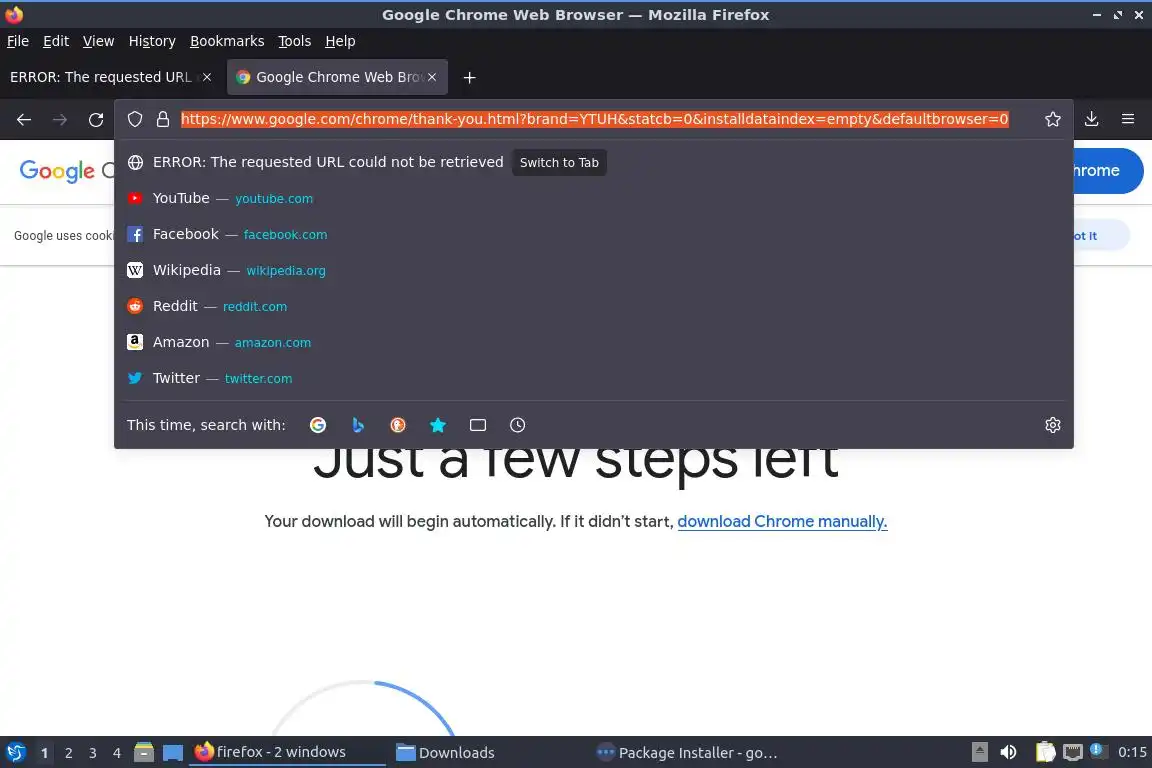Viewport: 1152px width, 768px height.
Task: Switch to the ERROR requested URL tab
Action: coord(101,77)
